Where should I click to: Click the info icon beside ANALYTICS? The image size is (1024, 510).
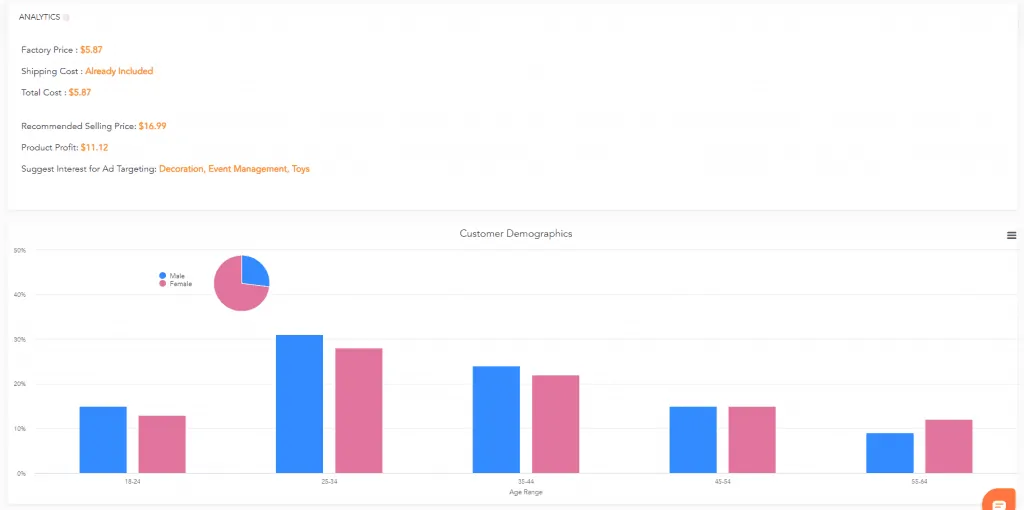[67, 18]
